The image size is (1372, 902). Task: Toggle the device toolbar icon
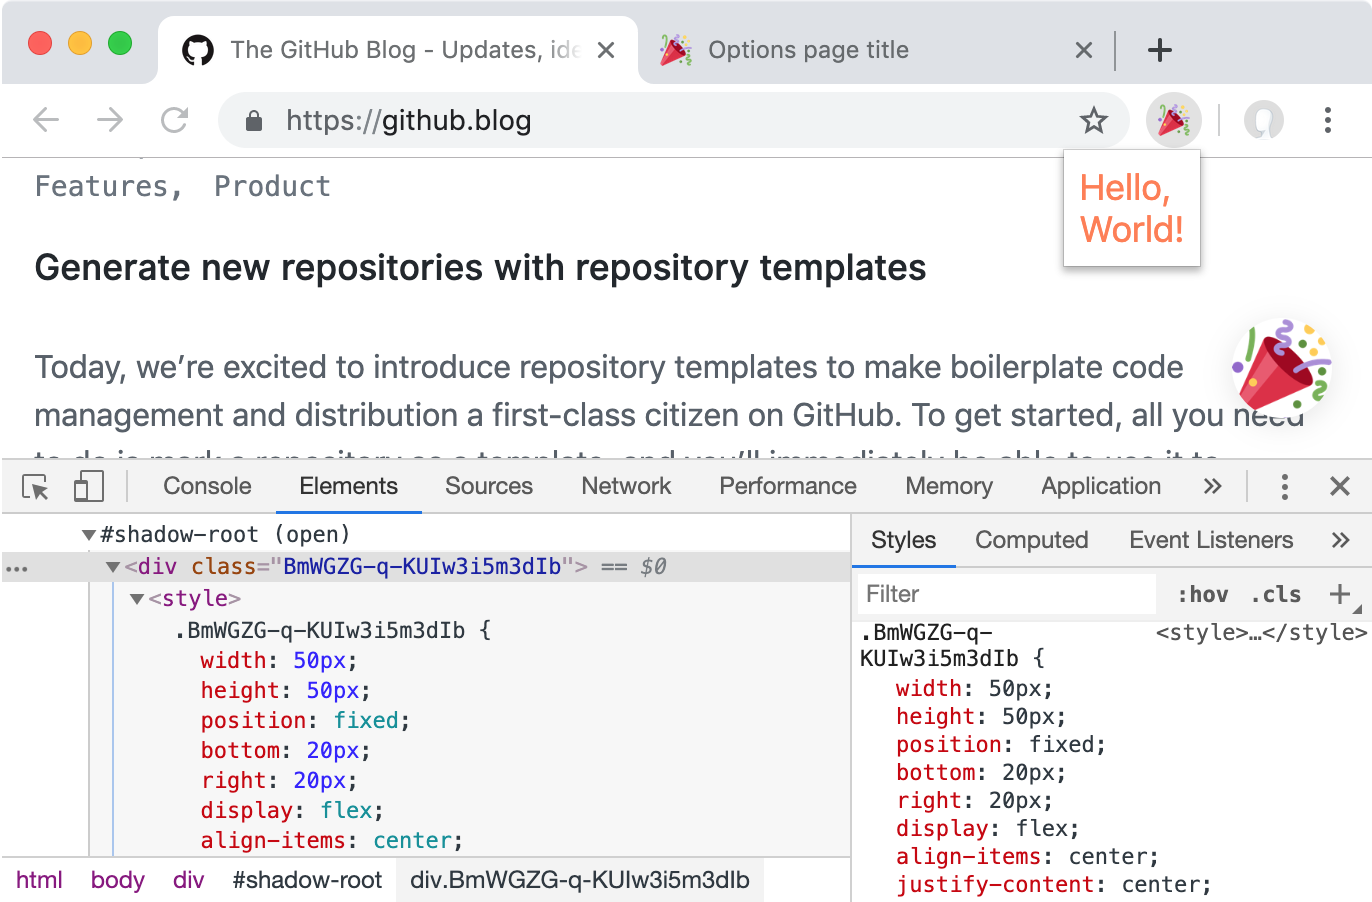click(88, 487)
